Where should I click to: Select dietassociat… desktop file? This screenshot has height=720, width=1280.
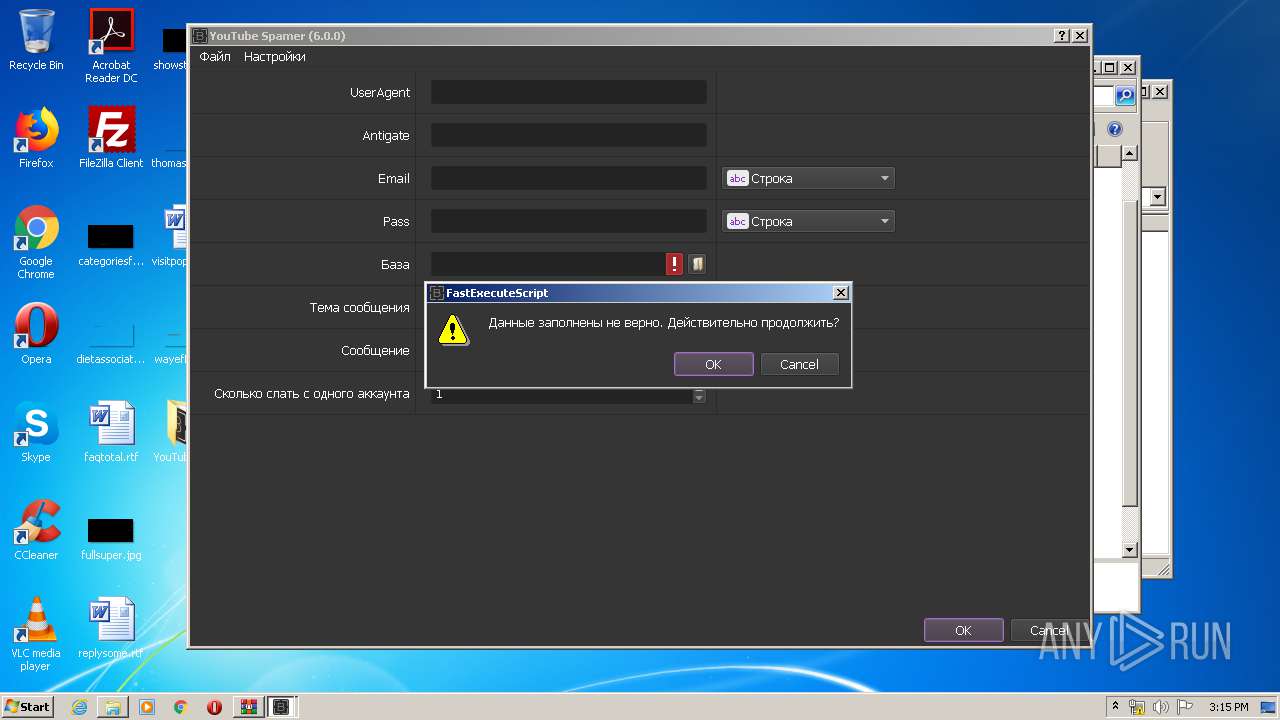coord(111,342)
